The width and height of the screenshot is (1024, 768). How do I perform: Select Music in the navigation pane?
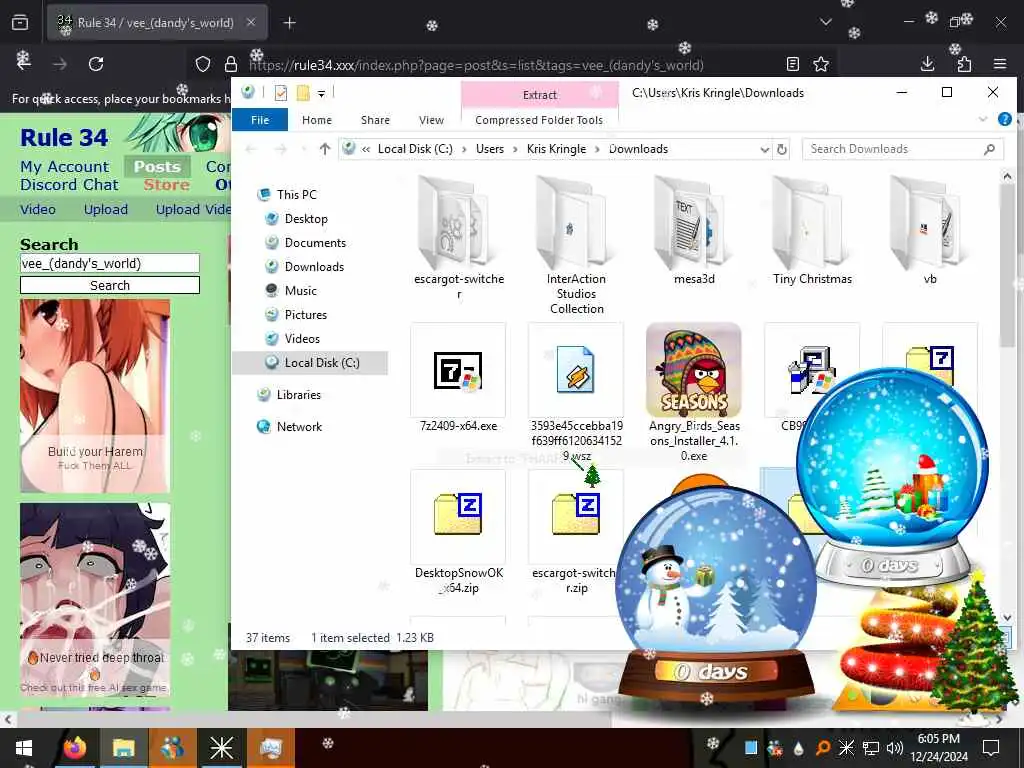click(300, 291)
